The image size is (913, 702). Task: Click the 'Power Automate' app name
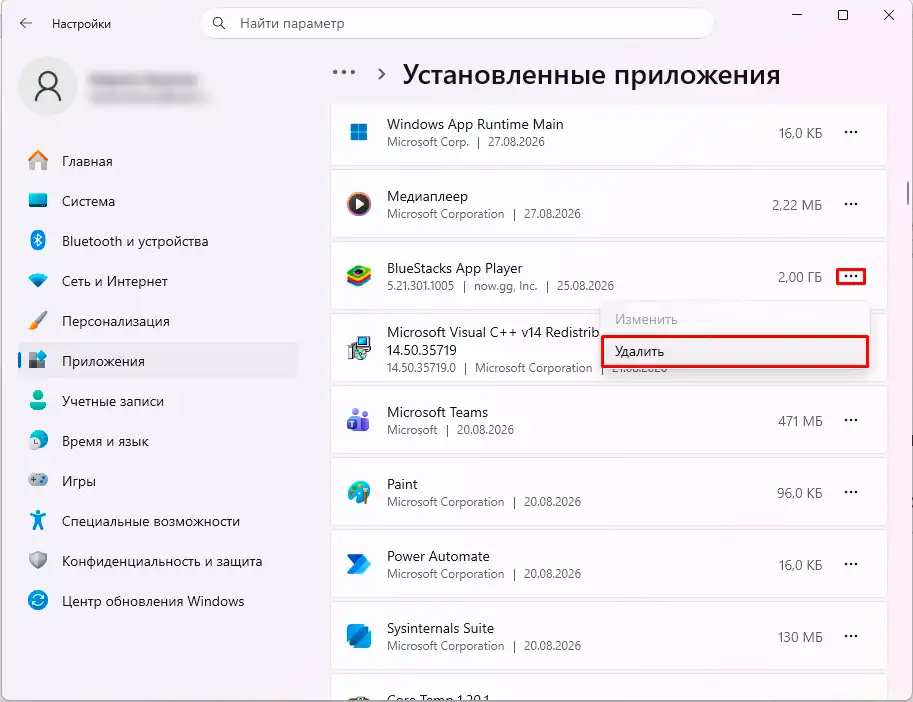(438, 556)
